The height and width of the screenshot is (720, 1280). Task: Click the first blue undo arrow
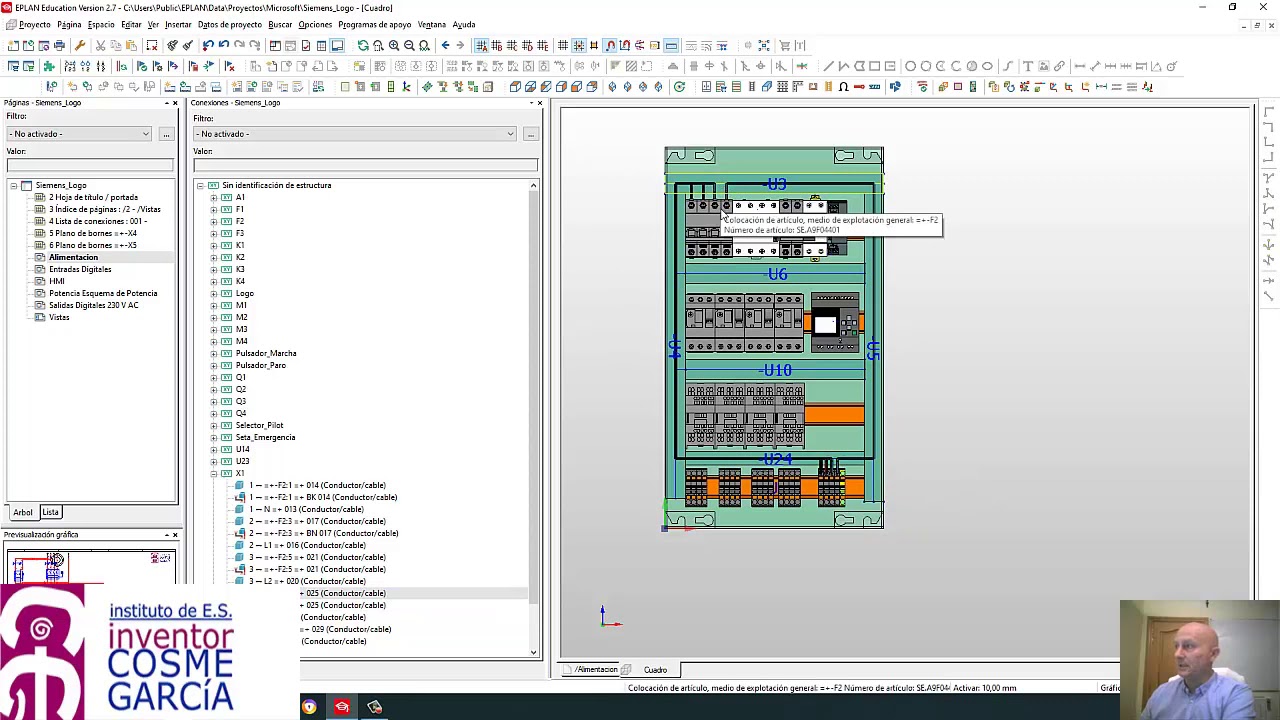click(x=208, y=45)
